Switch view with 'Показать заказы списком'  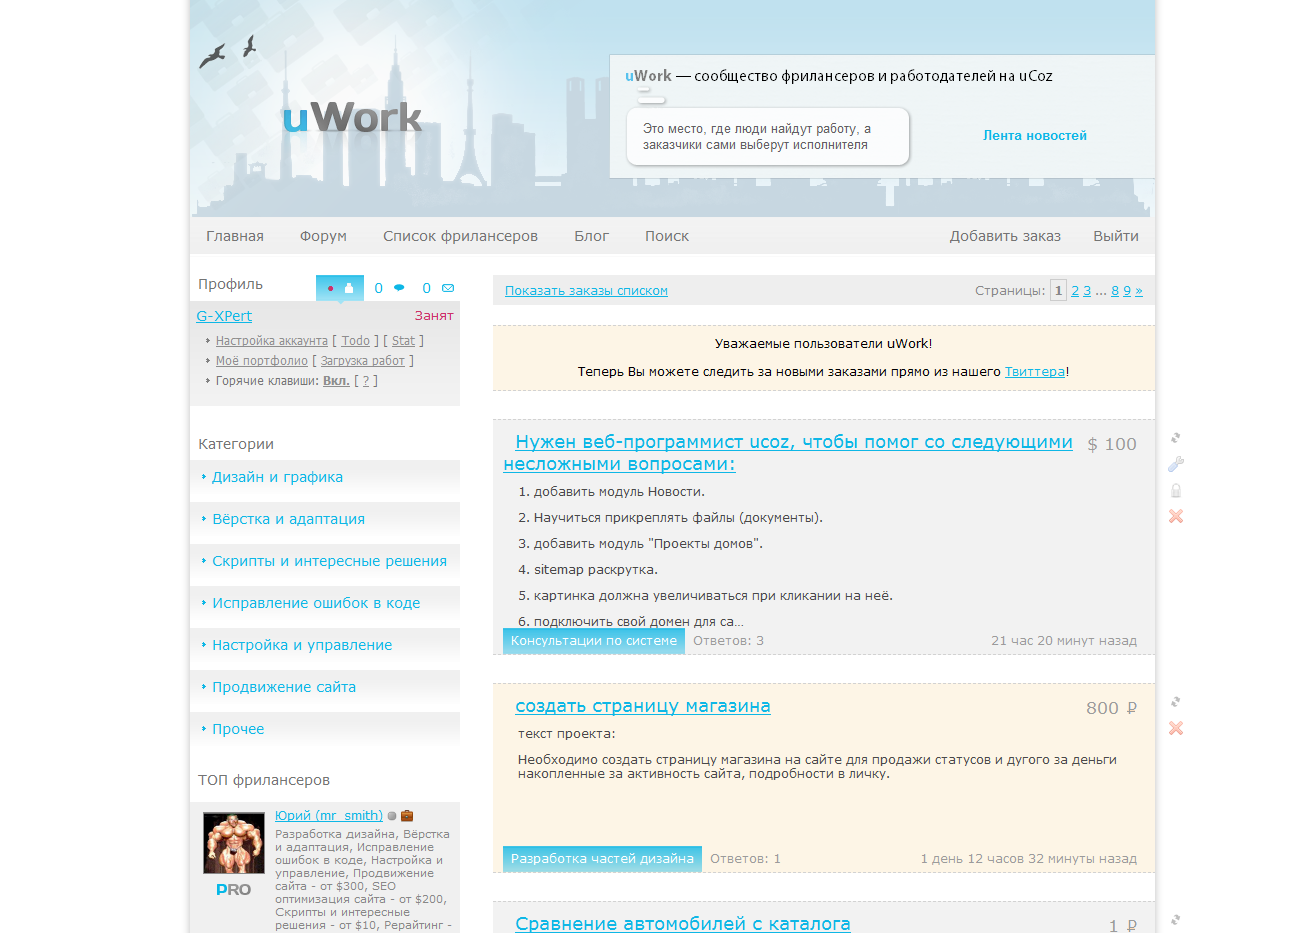(x=586, y=291)
